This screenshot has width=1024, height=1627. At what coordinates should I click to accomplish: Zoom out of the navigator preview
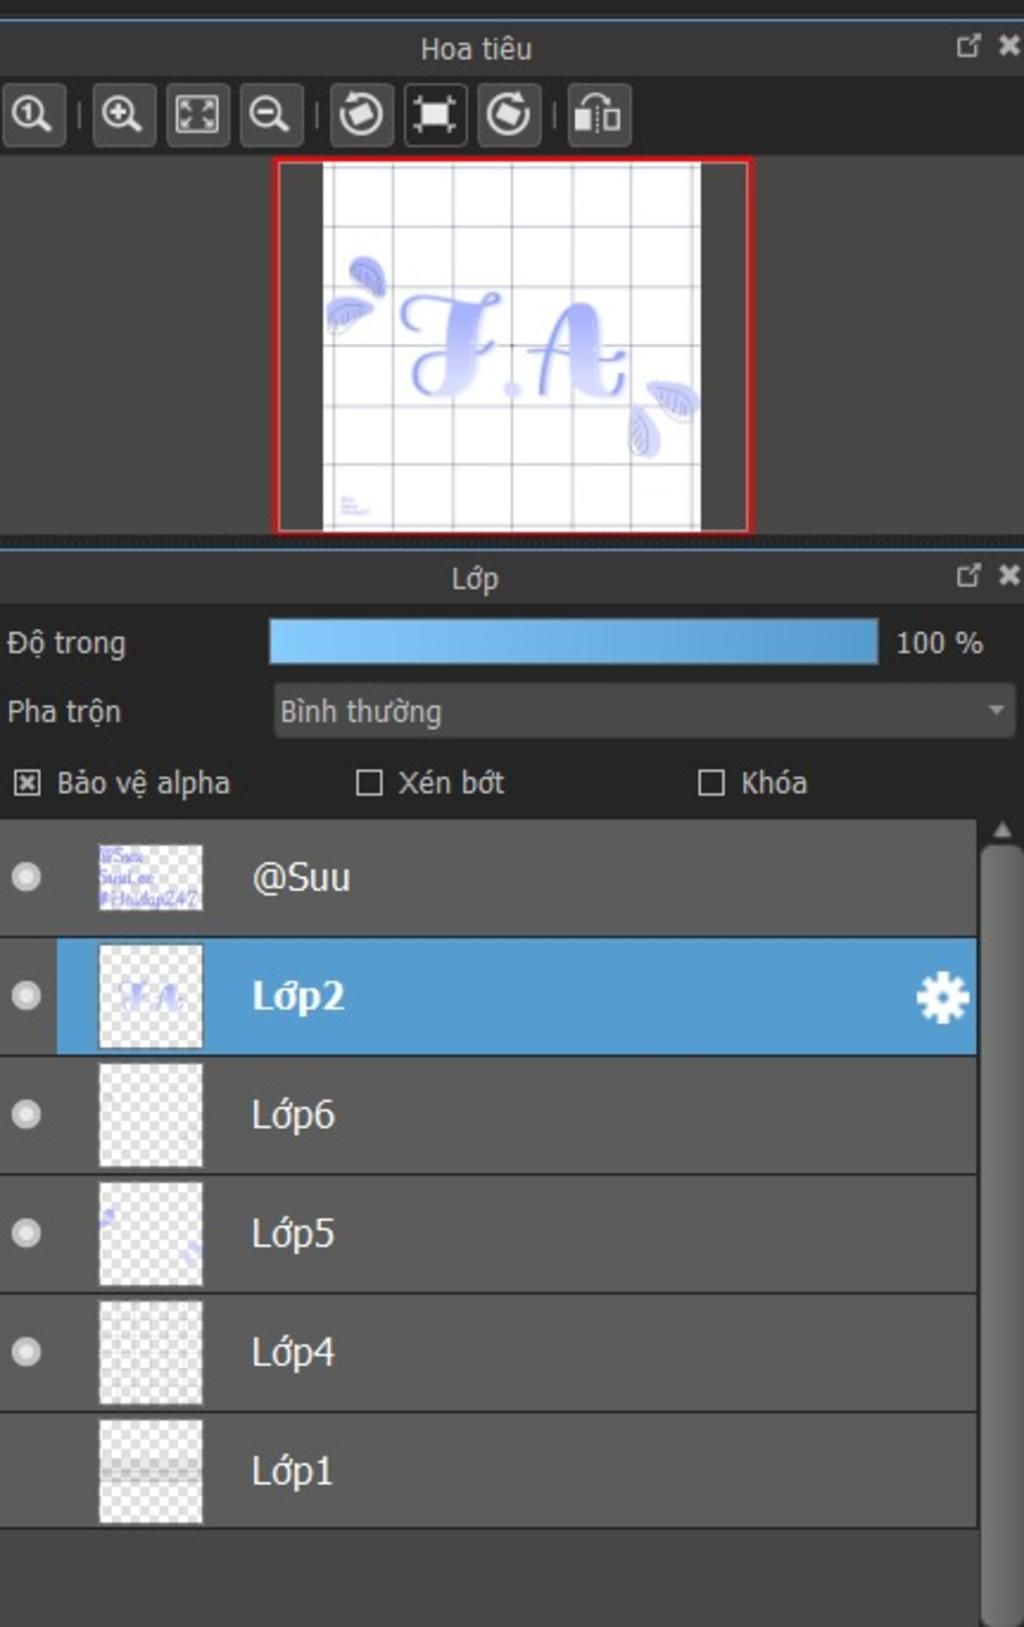point(270,115)
